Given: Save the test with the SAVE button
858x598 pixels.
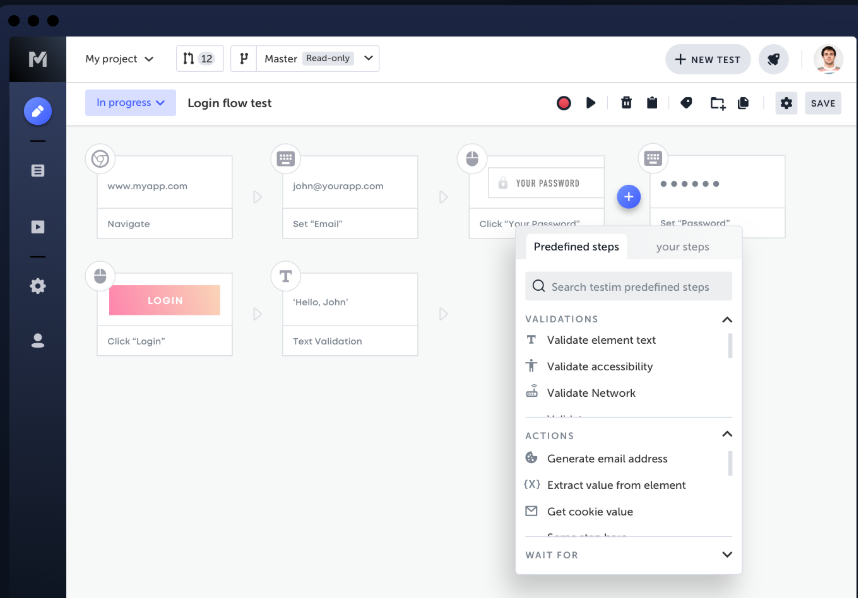Looking at the screenshot, I should point(822,102).
